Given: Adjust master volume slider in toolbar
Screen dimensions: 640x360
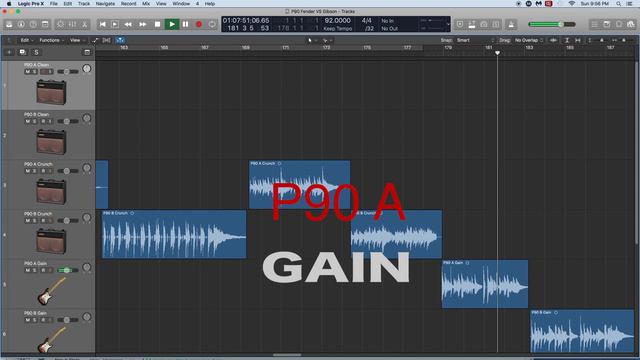Looking at the screenshot, I should tap(552, 24).
